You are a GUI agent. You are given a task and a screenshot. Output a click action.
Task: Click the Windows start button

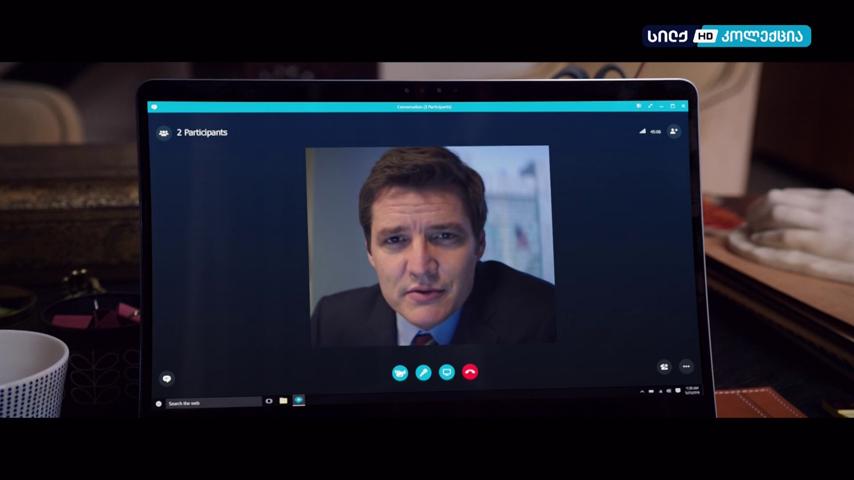158,404
